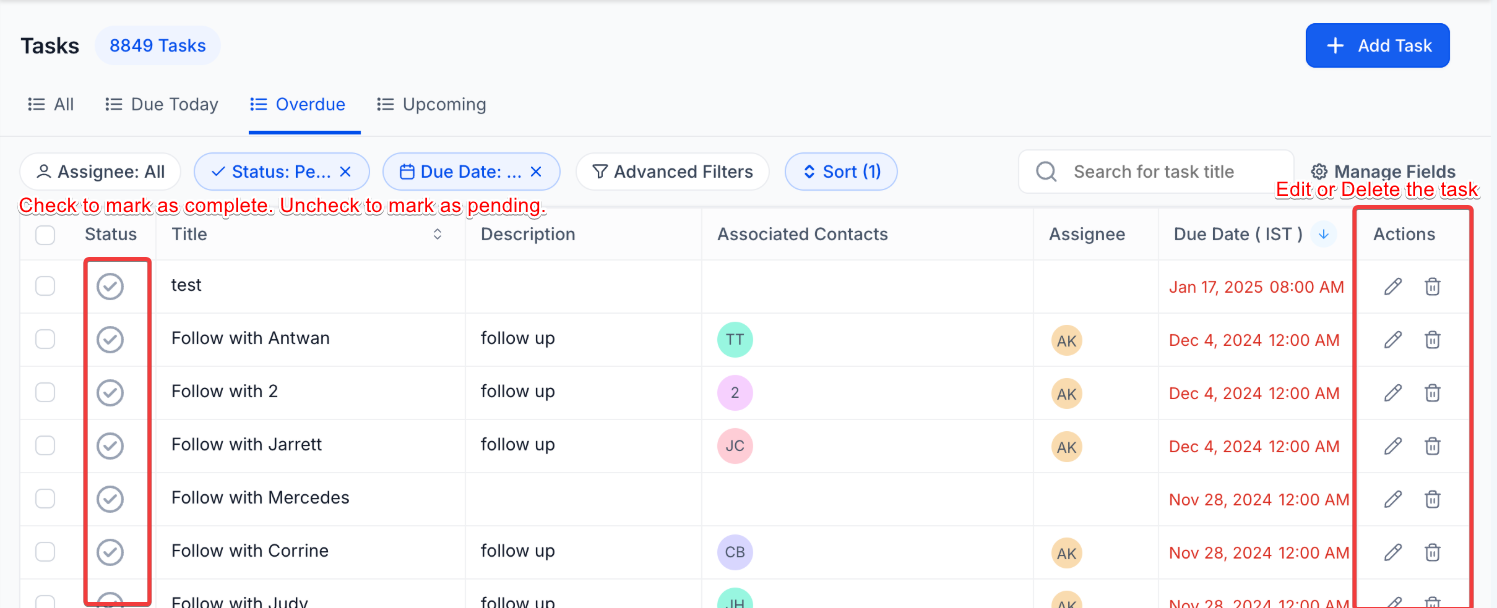Clear the Due Date filter with its X
The image size is (1497, 608).
coord(536,172)
